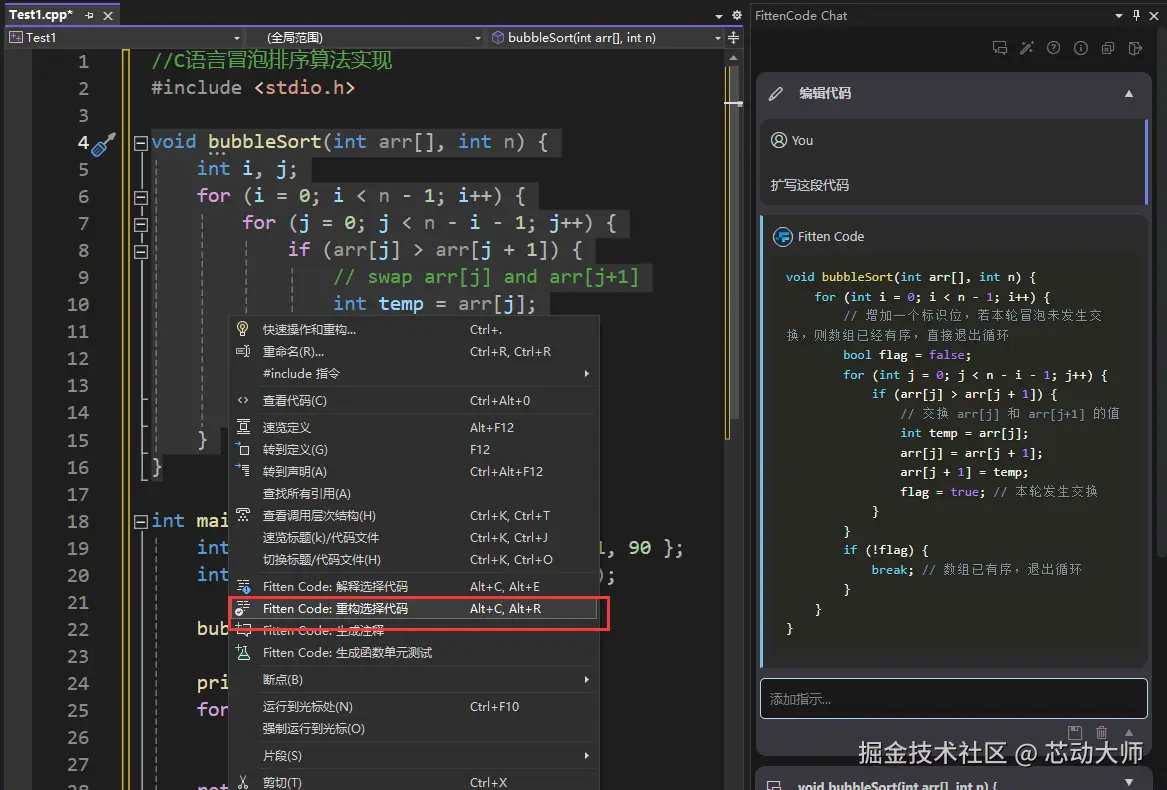Open new chat in FittenCode panel
This screenshot has width=1167, height=790.
(x=1000, y=48)
